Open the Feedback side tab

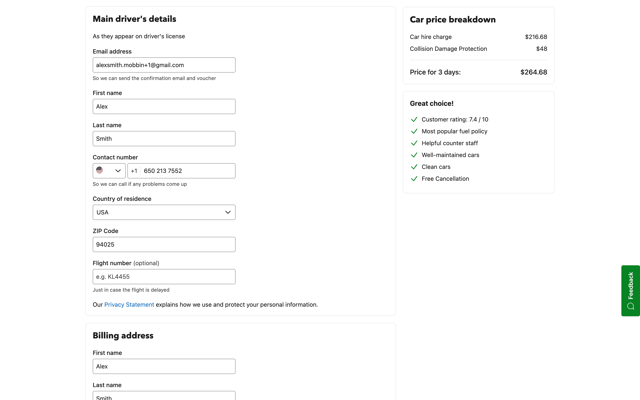pyautogui.click(x=631, y=291)
